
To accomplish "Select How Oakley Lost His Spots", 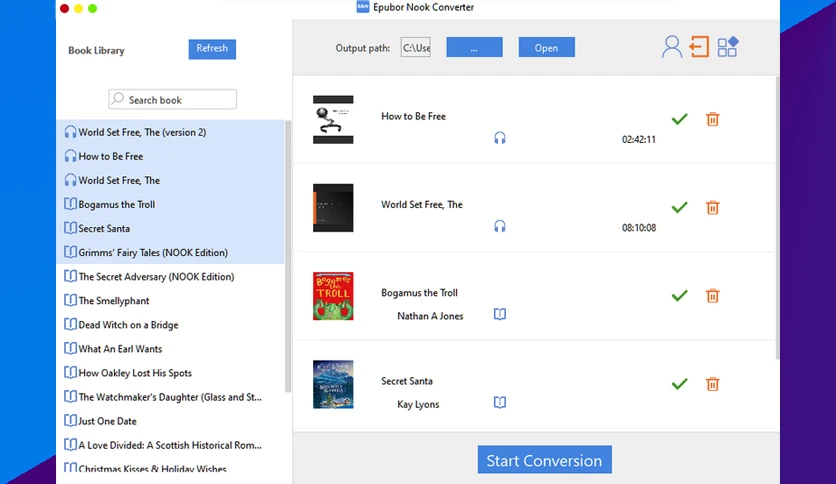I will point(170,373).
